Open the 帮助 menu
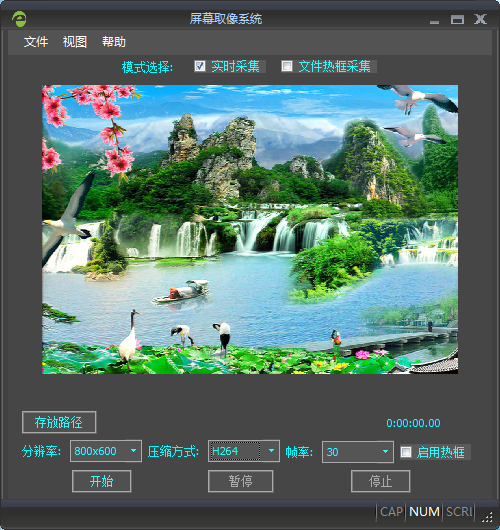Viewport: 500px width, 530px height. [114, 42]
